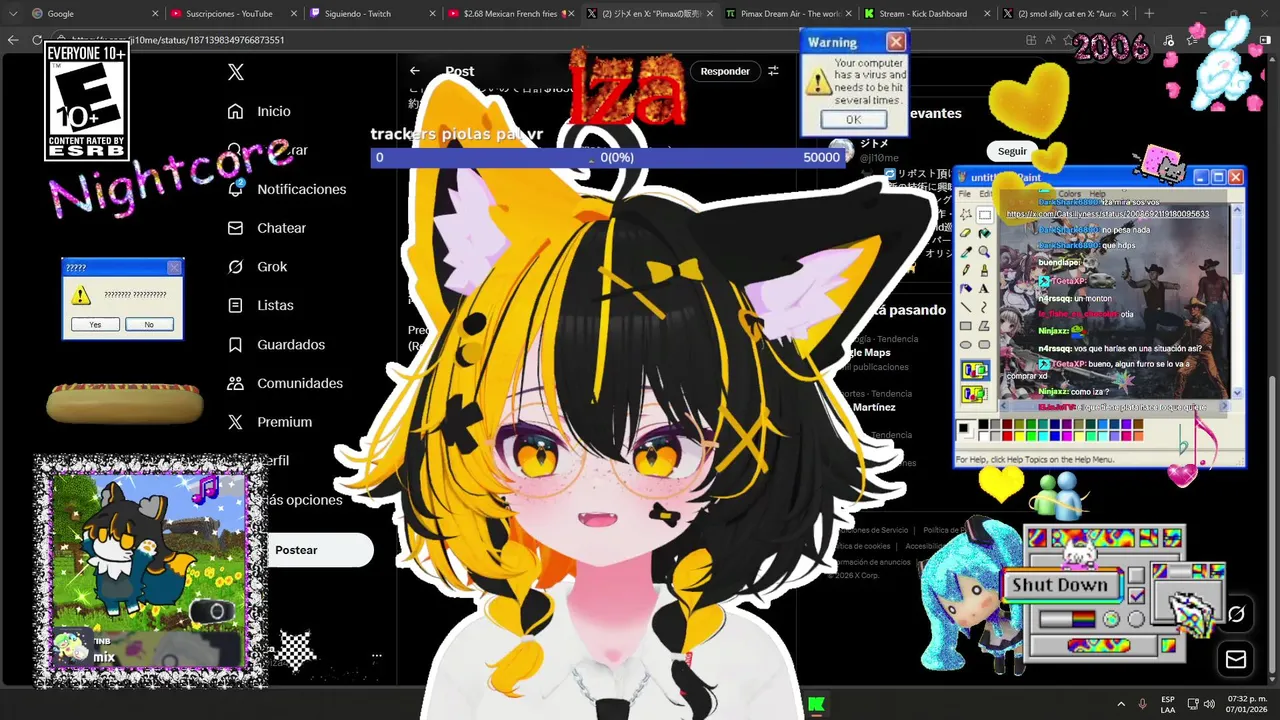Click trackers piolas pal vr goal bar

point(609,157)
